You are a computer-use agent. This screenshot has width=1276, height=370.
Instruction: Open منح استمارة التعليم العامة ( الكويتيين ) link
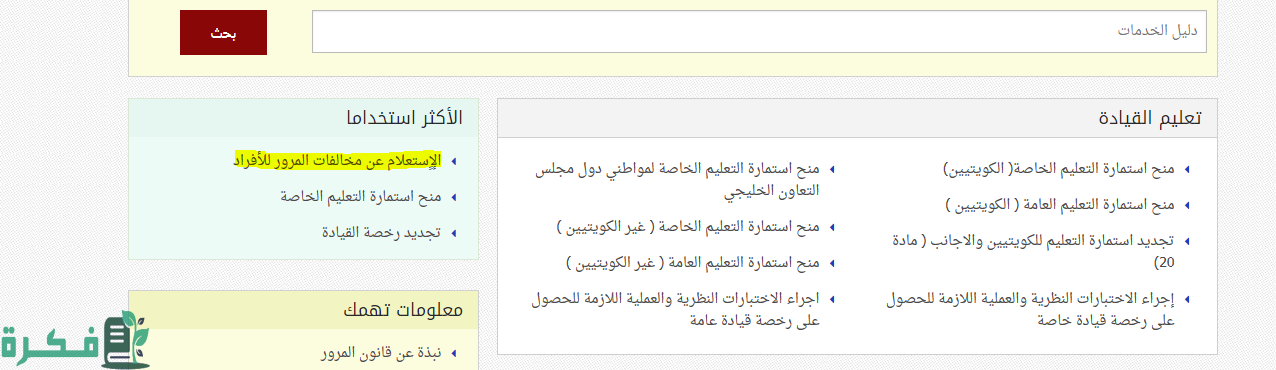coord(1060,205)
